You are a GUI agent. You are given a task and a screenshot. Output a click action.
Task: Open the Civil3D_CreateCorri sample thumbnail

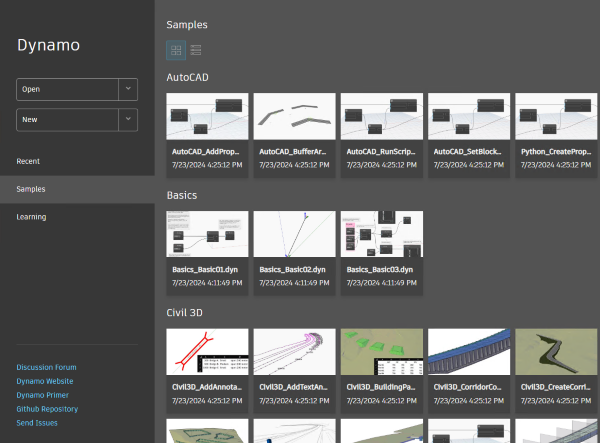(x=556, y=352)
